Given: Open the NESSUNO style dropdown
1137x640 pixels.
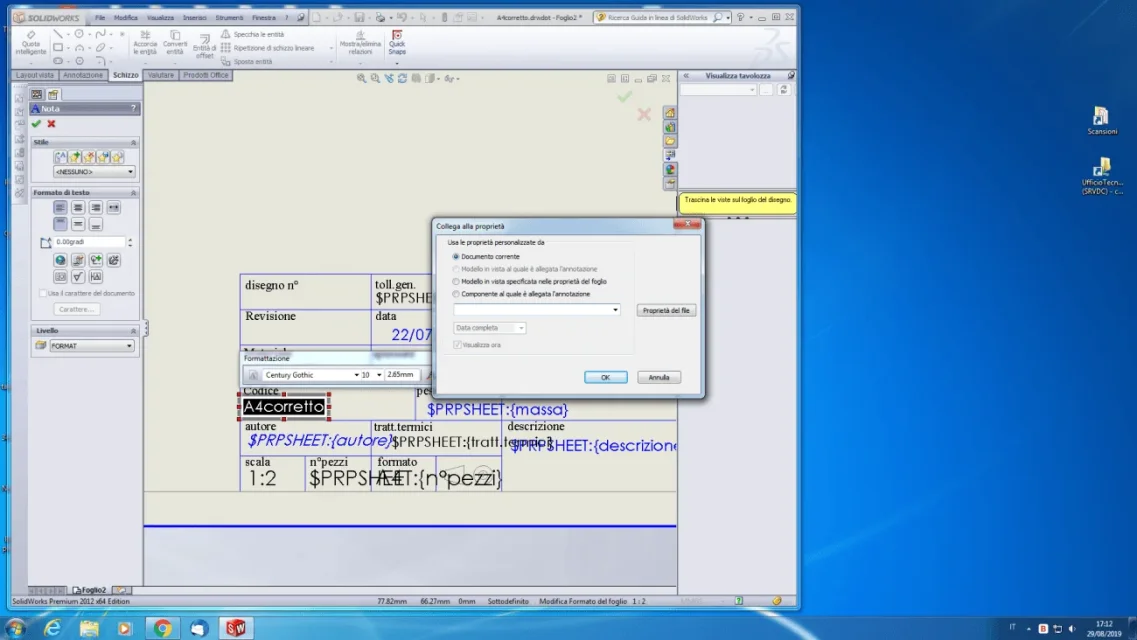Looking at the screenshot, I should point(94,172).
